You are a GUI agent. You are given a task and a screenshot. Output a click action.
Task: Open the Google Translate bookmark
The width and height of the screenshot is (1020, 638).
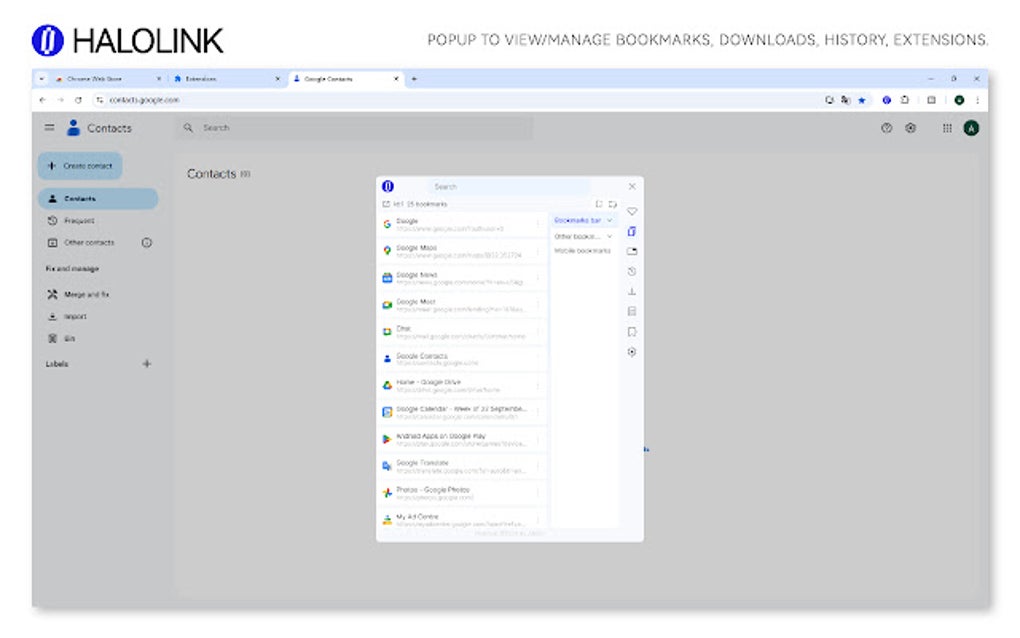coord(462,466)
